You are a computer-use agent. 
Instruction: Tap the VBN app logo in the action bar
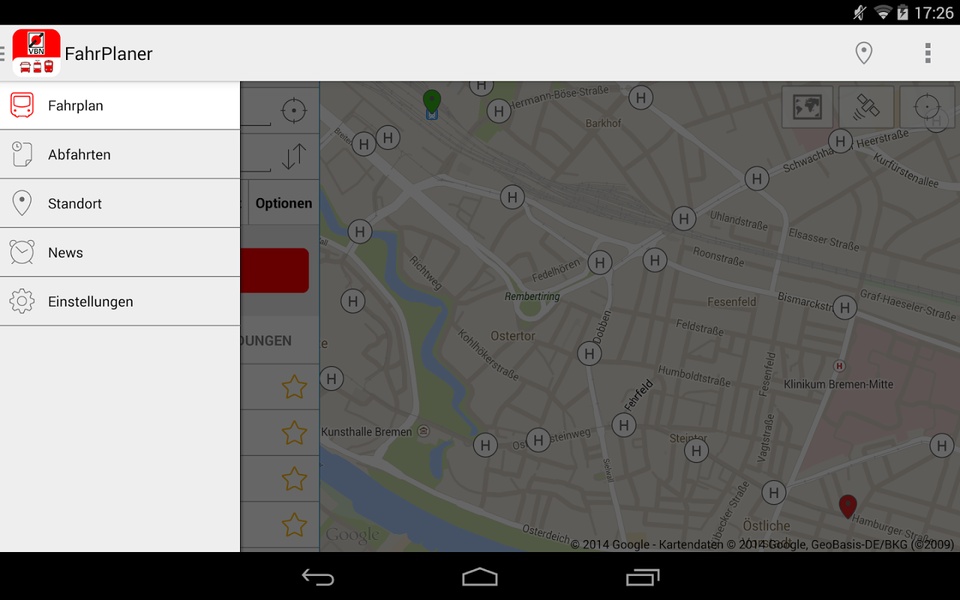36,53
